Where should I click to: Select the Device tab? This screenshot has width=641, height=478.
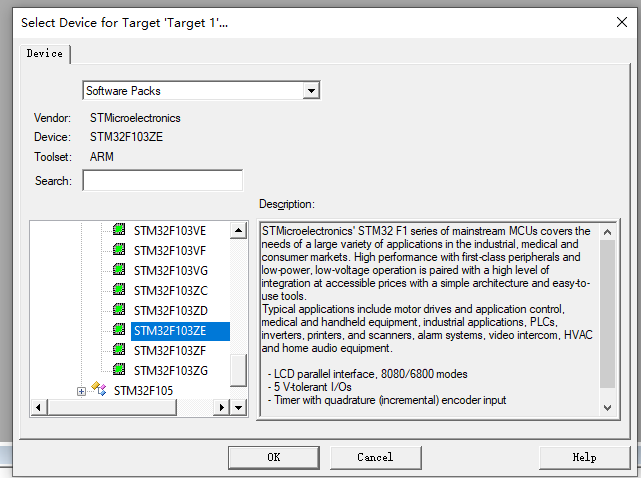[45, 54]
